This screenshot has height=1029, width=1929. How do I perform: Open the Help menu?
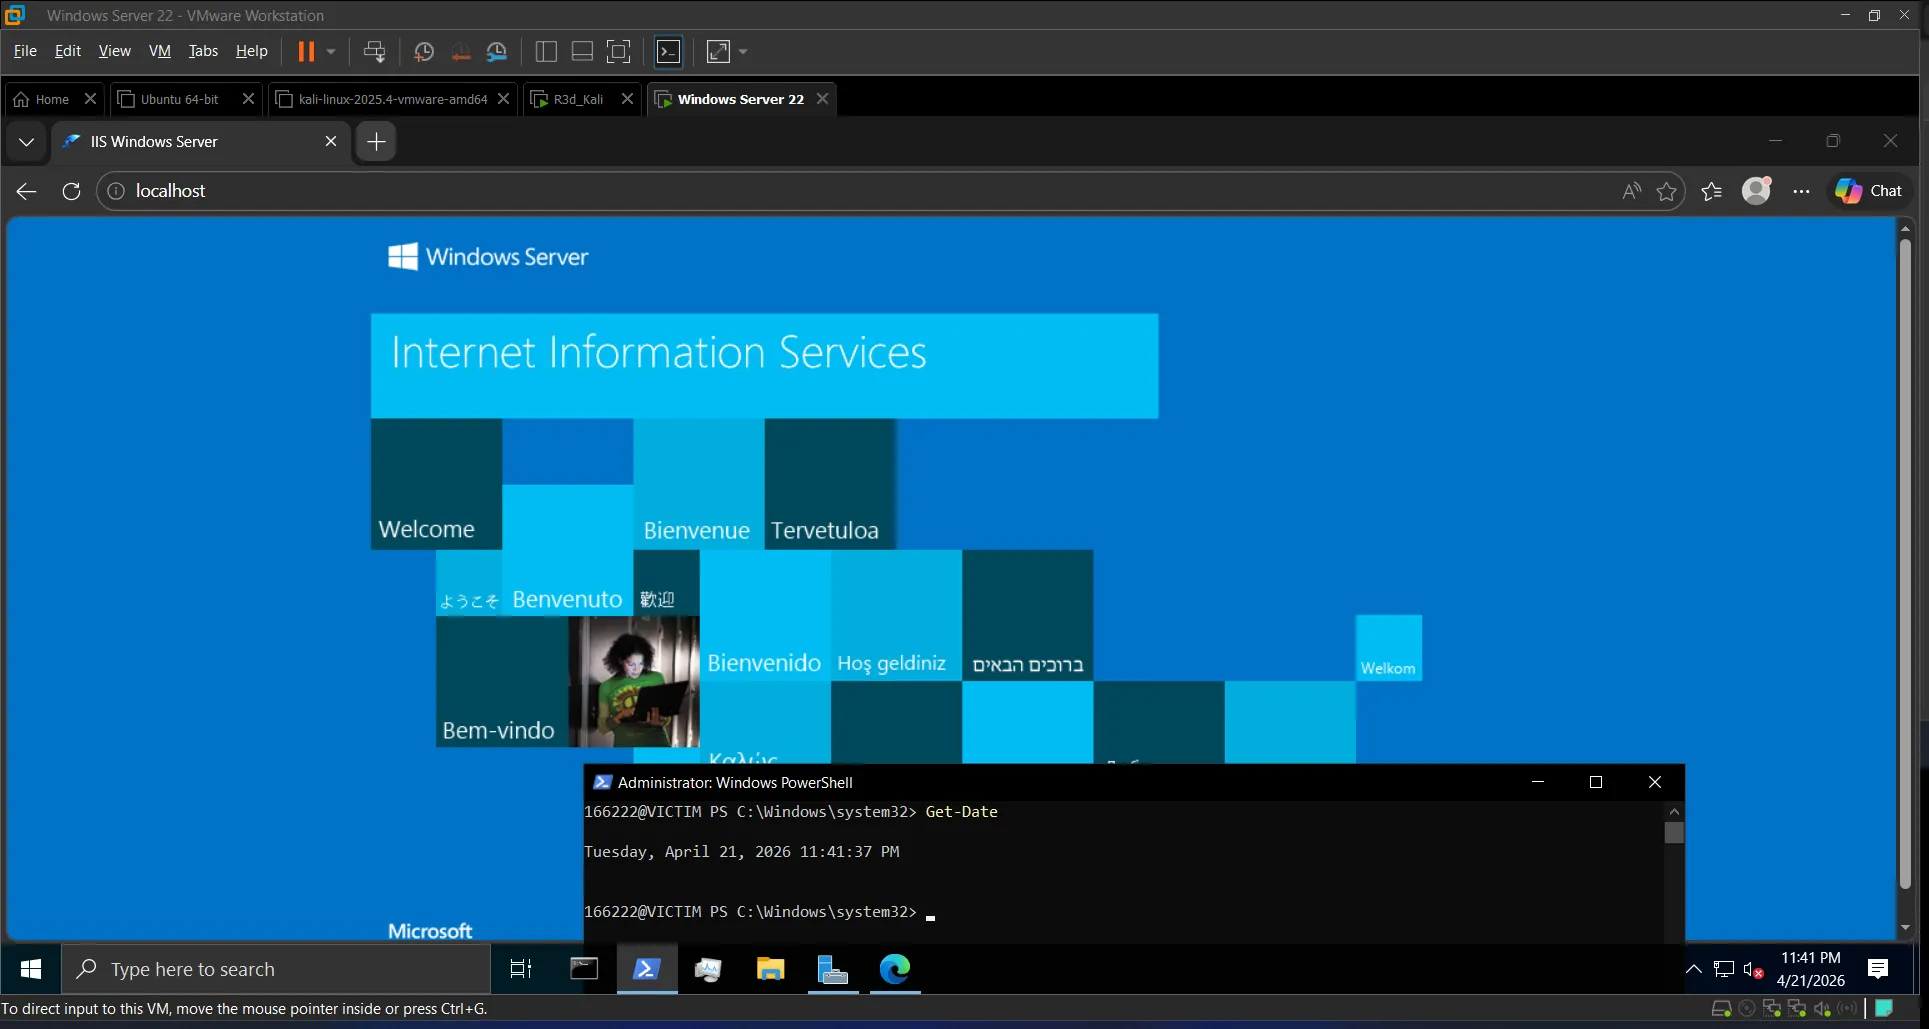coord(251,51)
